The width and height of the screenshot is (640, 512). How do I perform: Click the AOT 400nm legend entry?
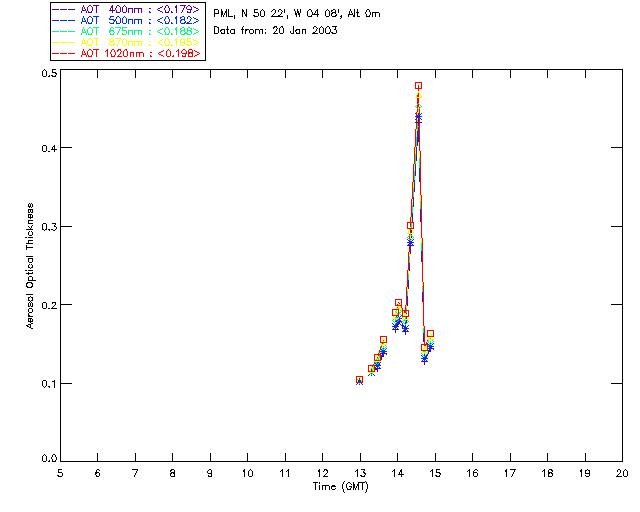click(127, 9)
